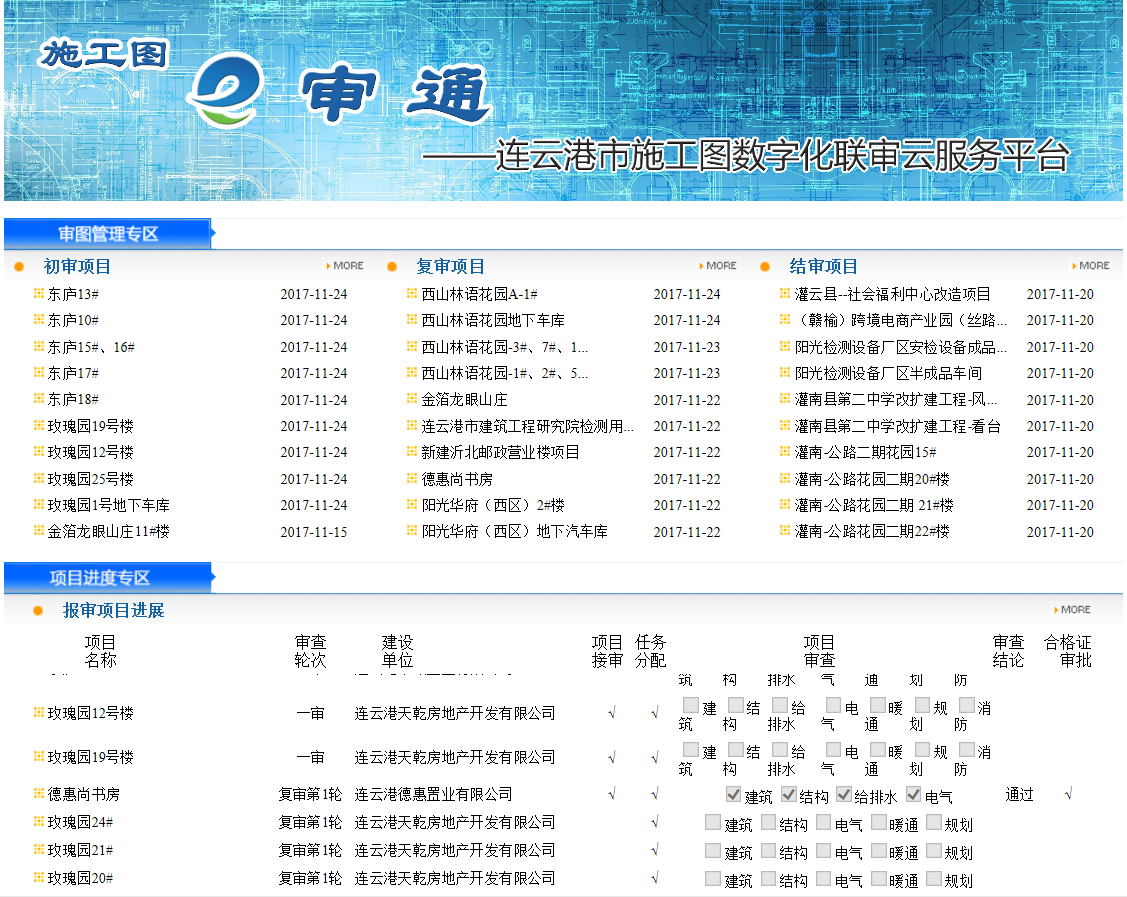Click the 审查轮次 column header

point(310,651)
